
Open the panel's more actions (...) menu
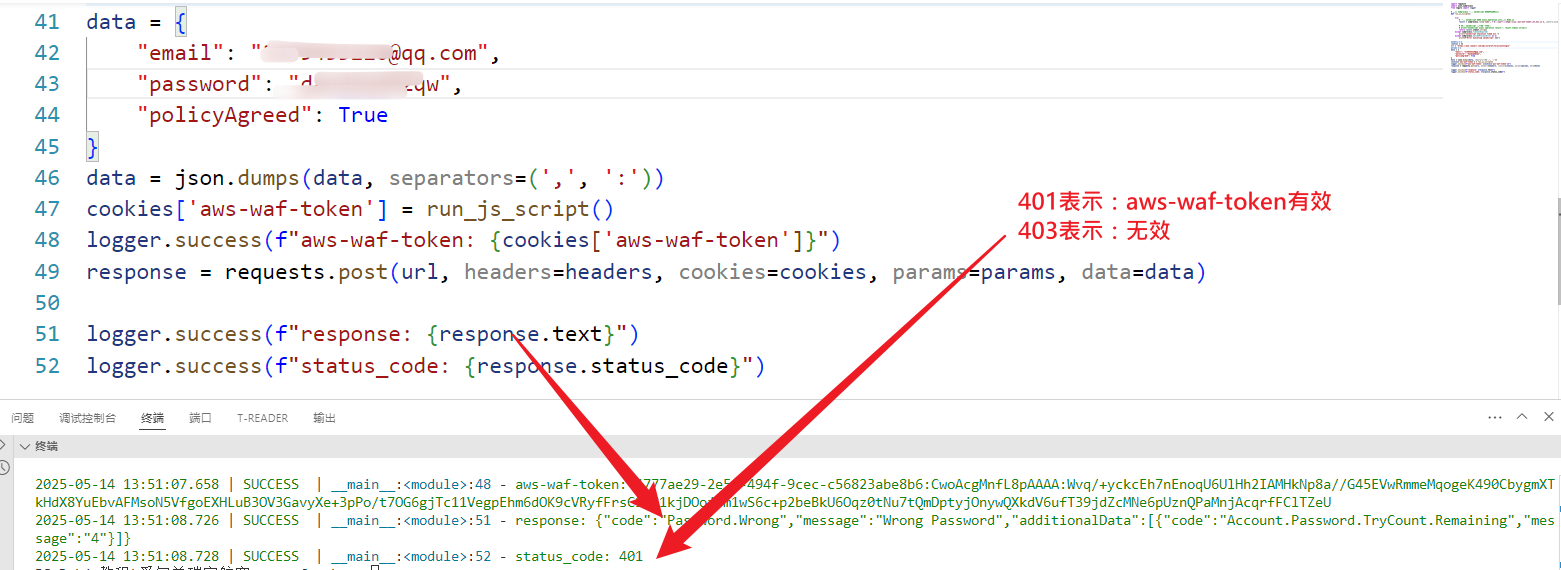click(x=1495, y=417)
